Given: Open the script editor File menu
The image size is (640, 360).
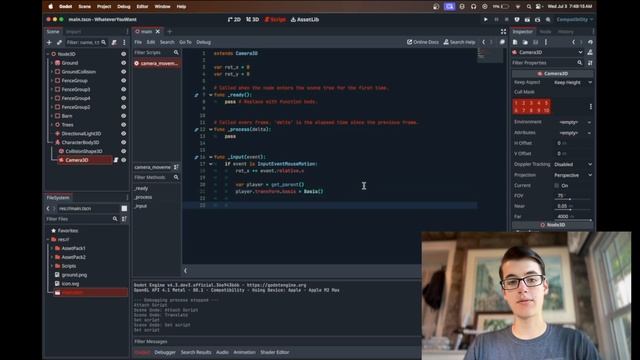Looking at the screenshot, I should tap(138, 42).
